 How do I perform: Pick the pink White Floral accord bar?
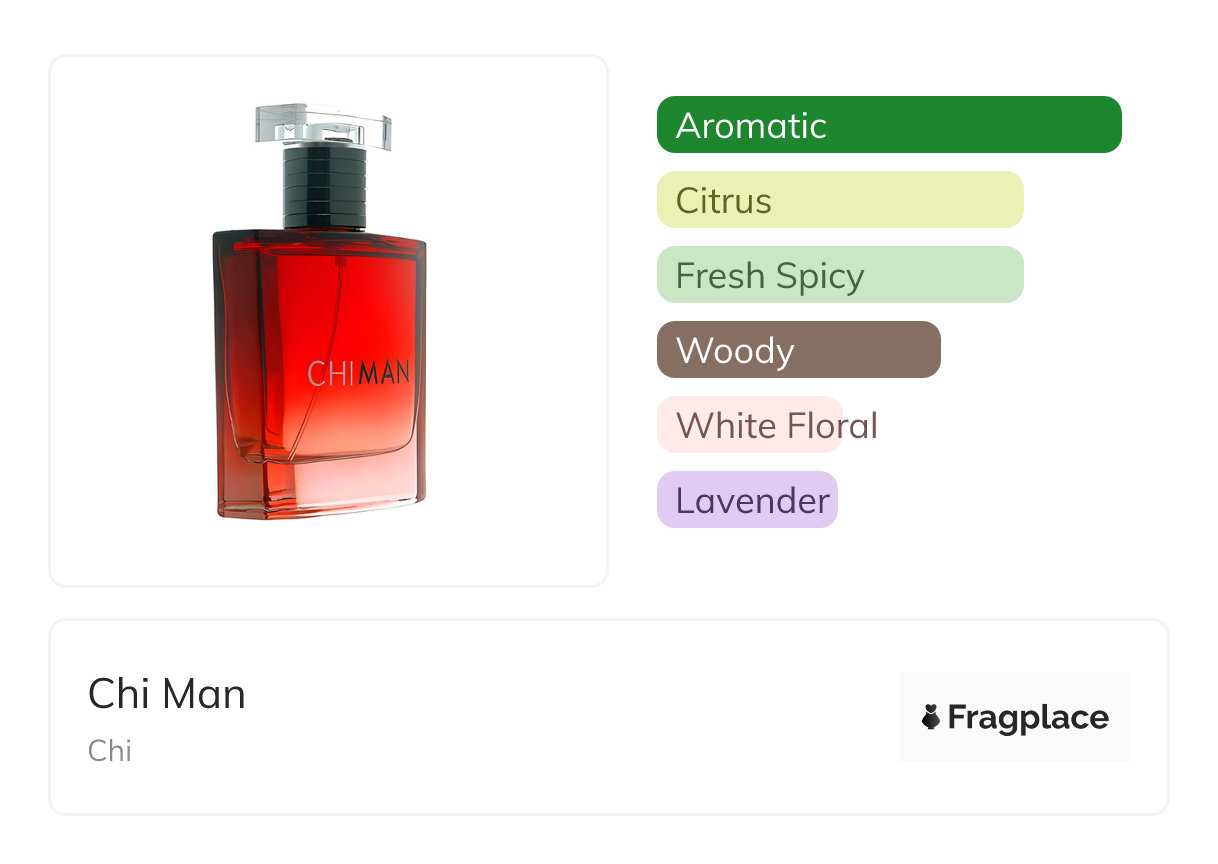(749, 425)
